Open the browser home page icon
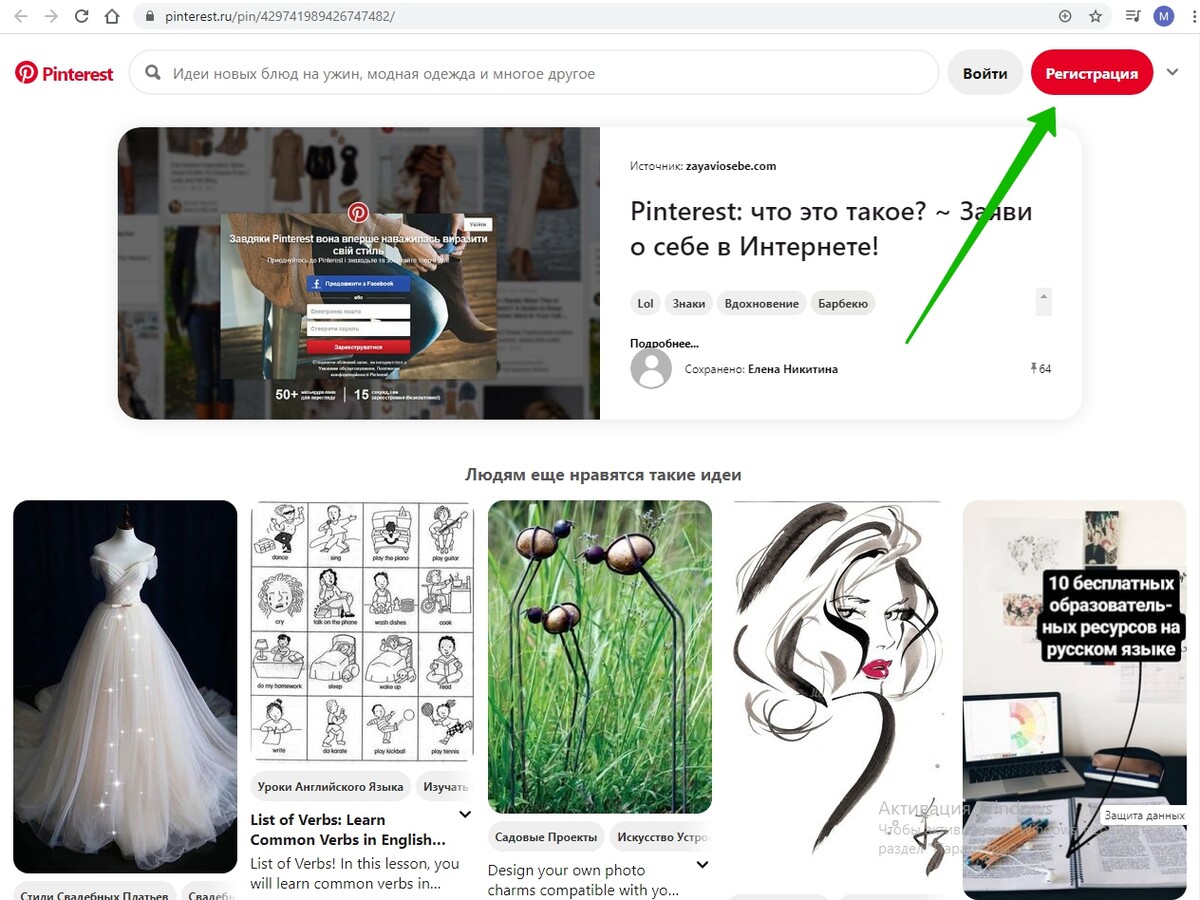This screenshot has width=1200, height=900. click(x=112, y=16)
